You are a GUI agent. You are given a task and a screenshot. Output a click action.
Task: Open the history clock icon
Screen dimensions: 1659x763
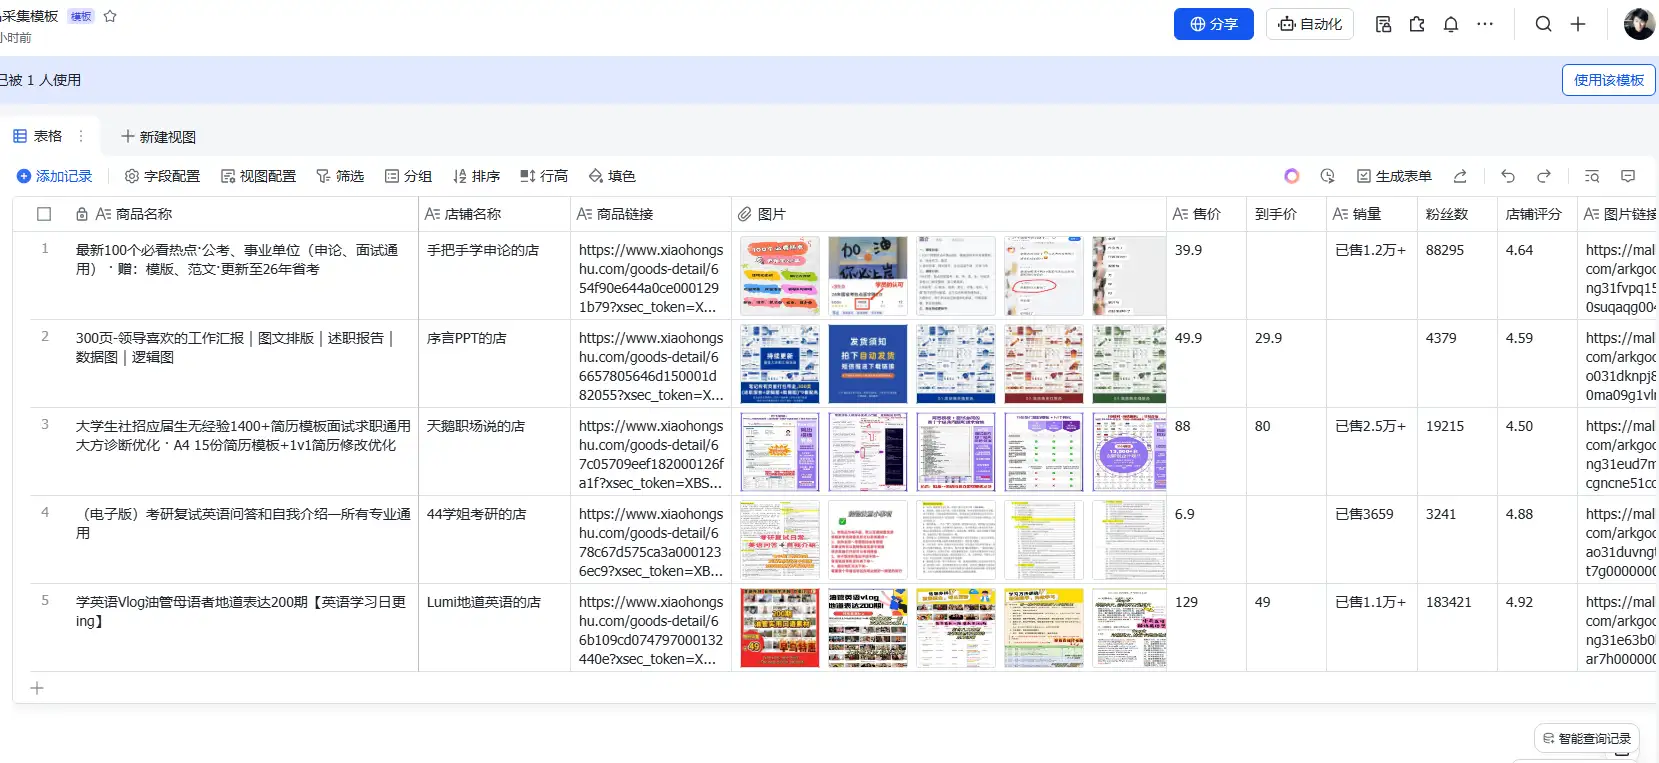pyautogui.click(x=1327, y=176)
